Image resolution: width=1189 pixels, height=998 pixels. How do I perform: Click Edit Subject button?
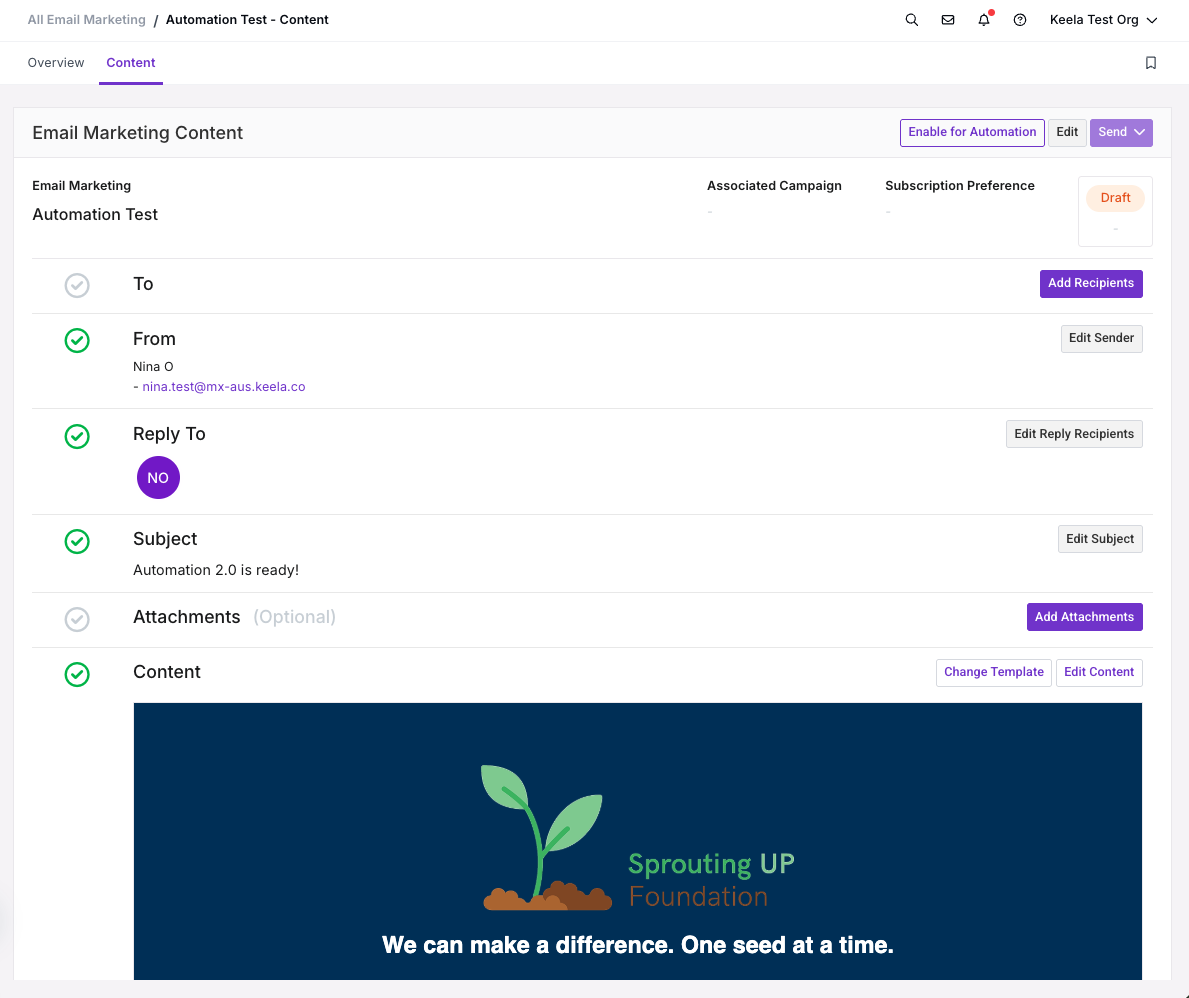(x=1100, y=539)
